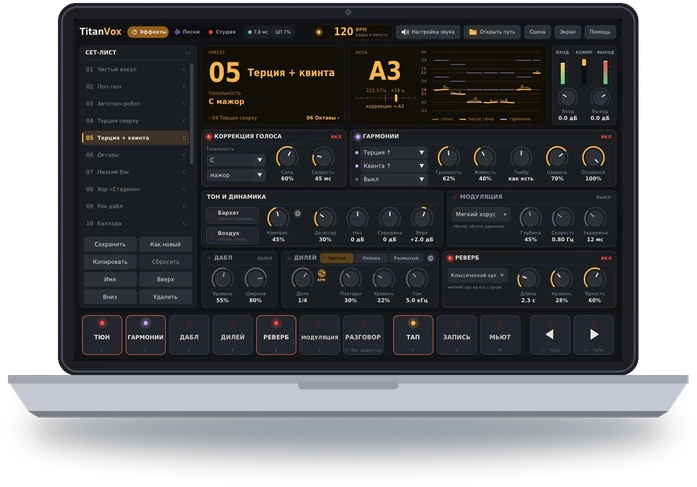The width and height of the screenshot is (697, 487).
Task: Click the next preset arrow footswitch
Action: 593,335
